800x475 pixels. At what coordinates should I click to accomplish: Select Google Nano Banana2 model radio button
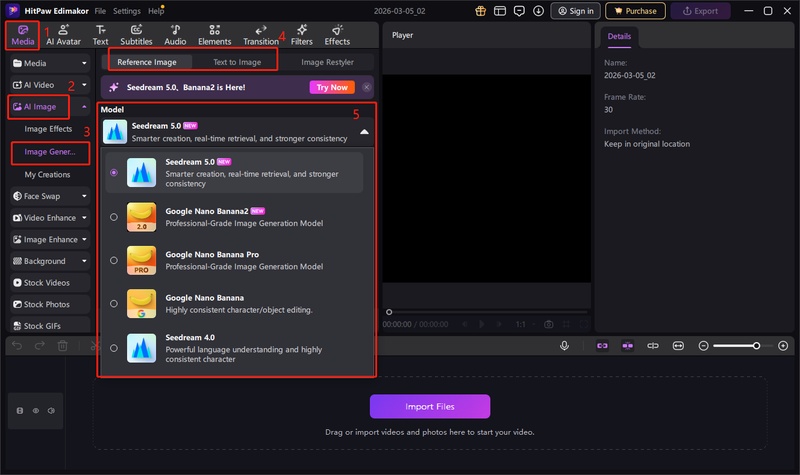[114, 217]
